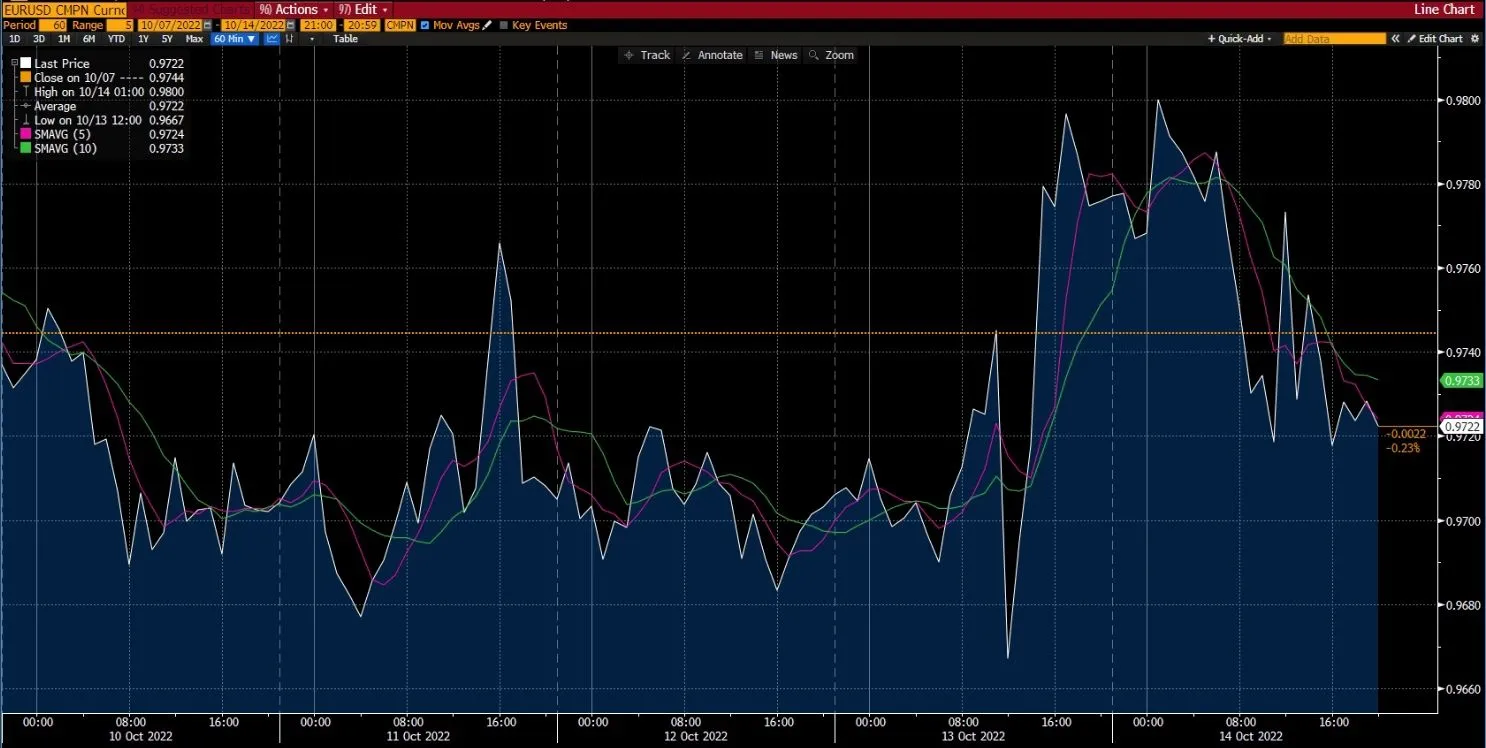Open the 60 Min interval dropdown
This screenshot has width=1486, height=748.
(x=235, y=38)
